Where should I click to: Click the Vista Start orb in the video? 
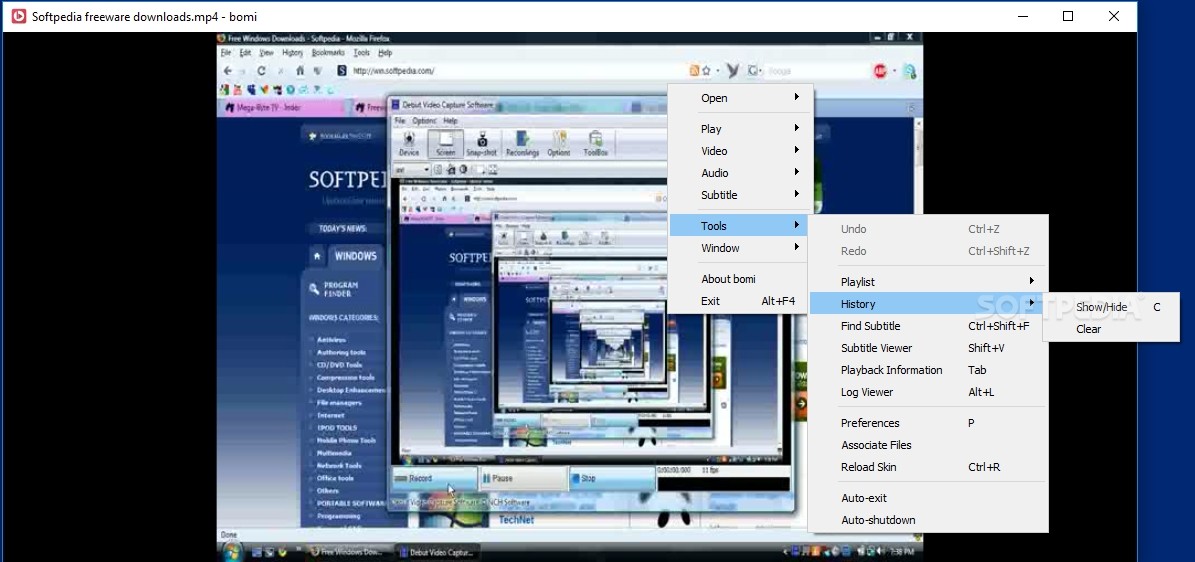click(x=232, y=551)
